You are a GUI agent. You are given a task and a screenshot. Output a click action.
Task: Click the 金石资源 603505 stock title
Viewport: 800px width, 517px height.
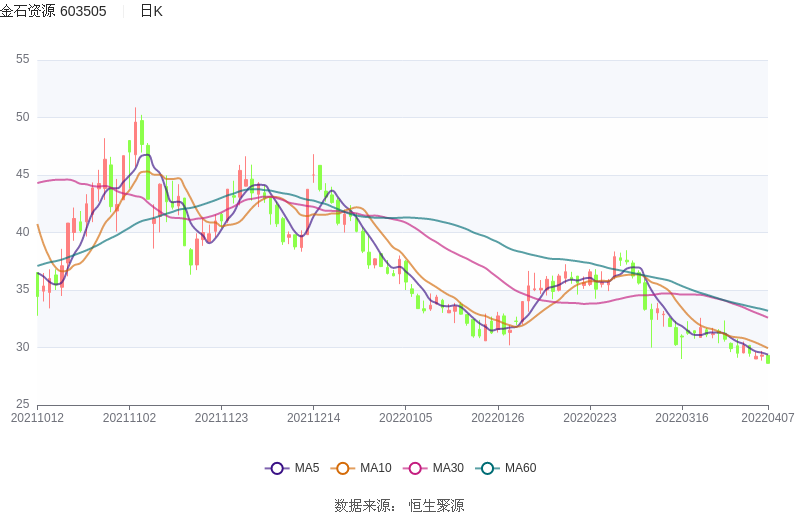[54, 11]
